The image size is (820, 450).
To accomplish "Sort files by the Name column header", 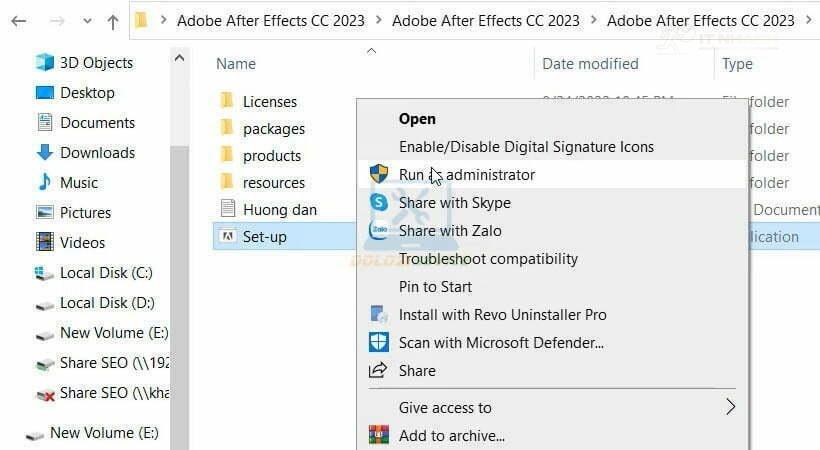I will pos(236,64).
